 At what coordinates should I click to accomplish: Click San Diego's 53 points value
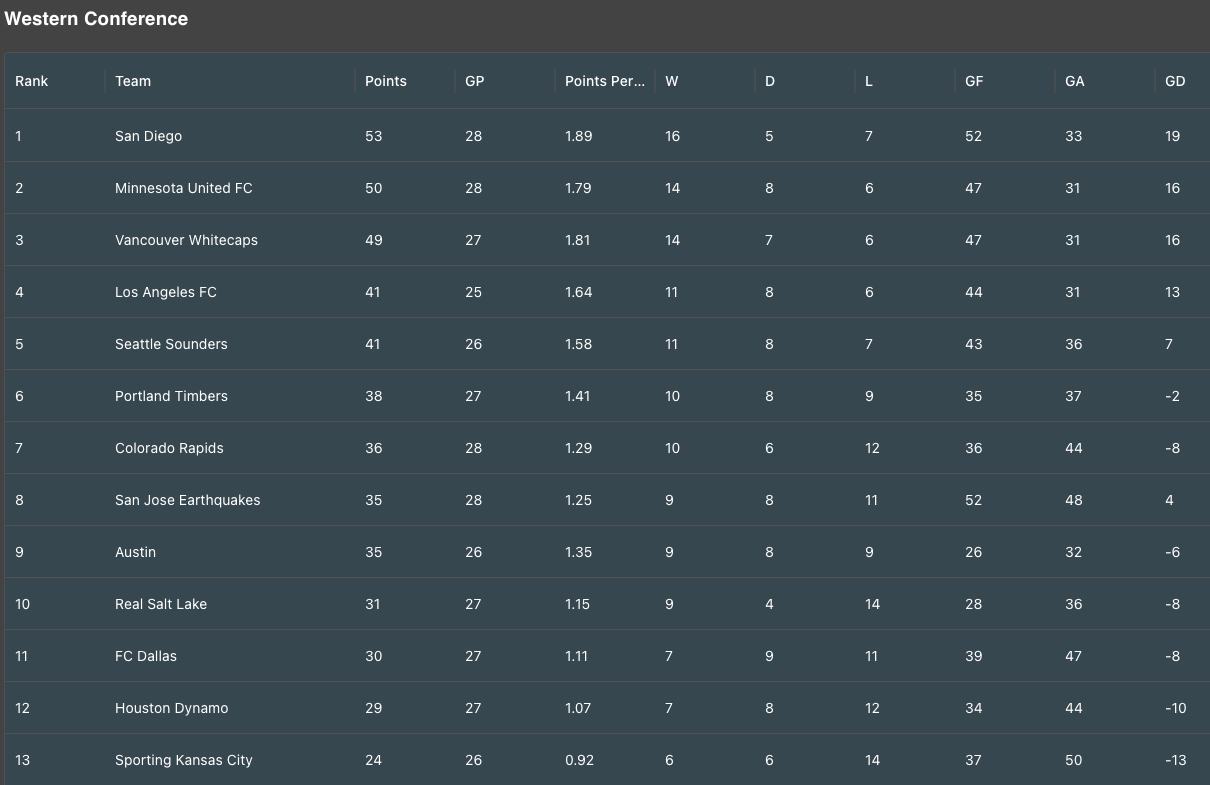coord(374,136)
